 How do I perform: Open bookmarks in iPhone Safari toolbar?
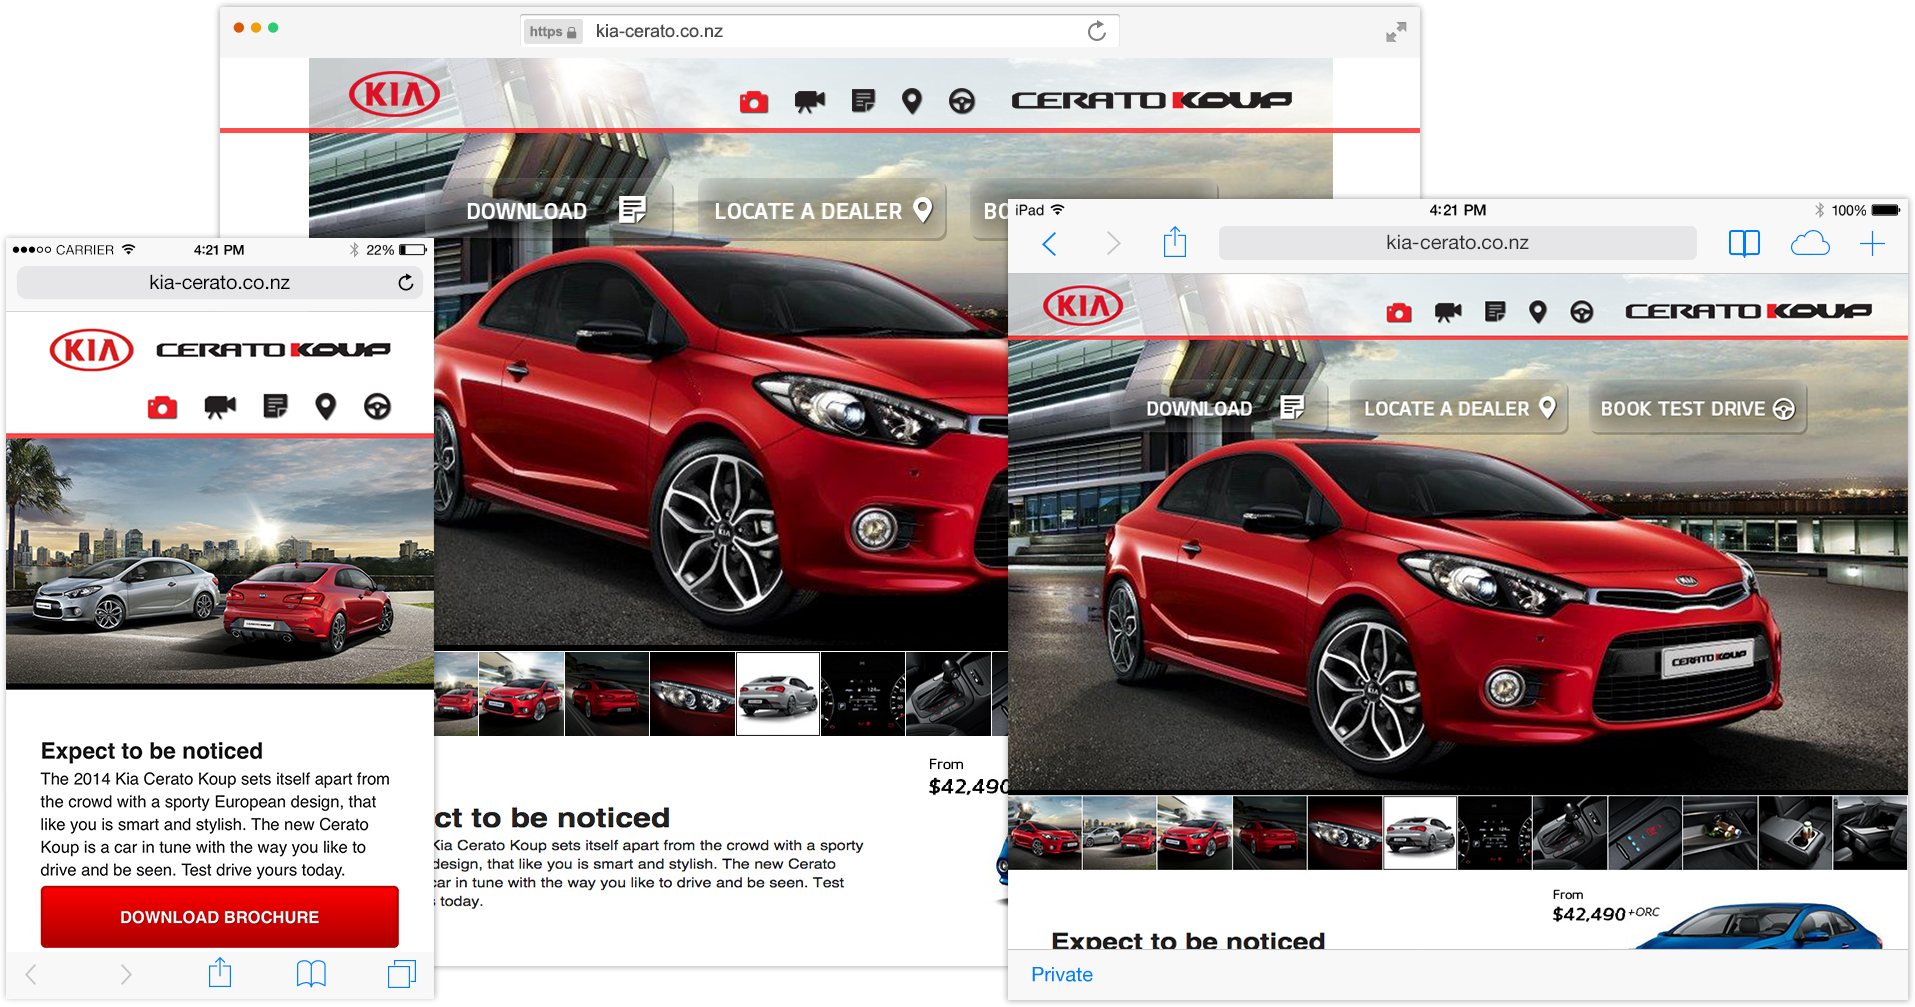pyautogui.click(x=311, y=974)
